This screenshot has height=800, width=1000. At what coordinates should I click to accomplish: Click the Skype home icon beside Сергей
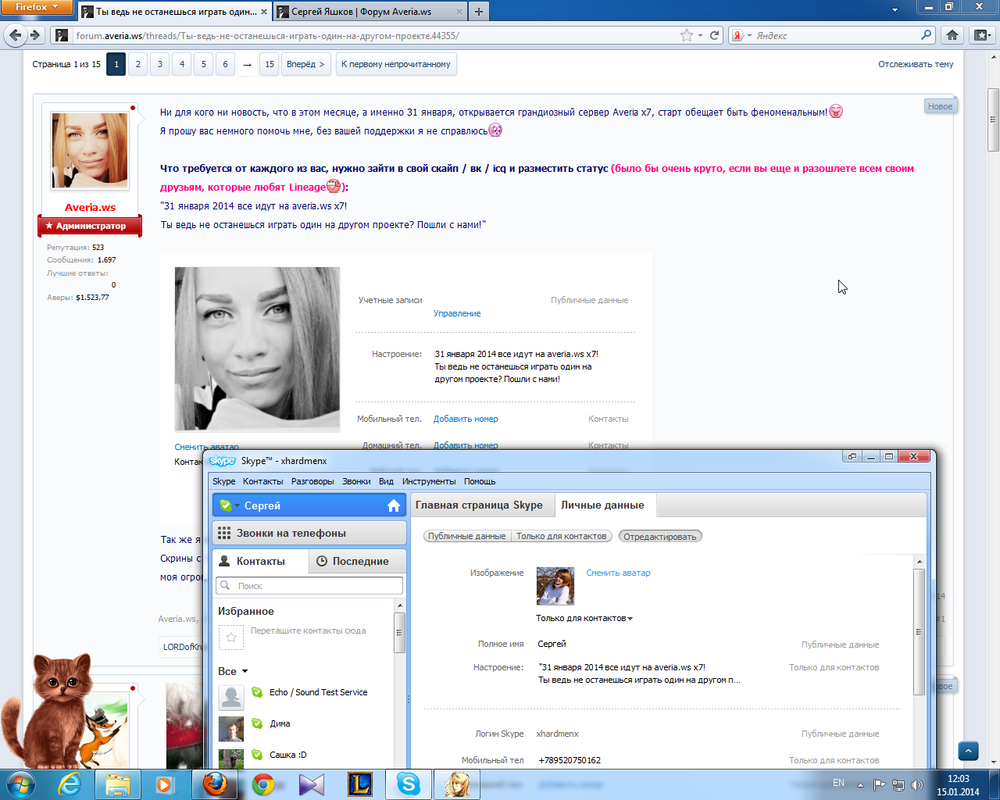click(393, 506)
